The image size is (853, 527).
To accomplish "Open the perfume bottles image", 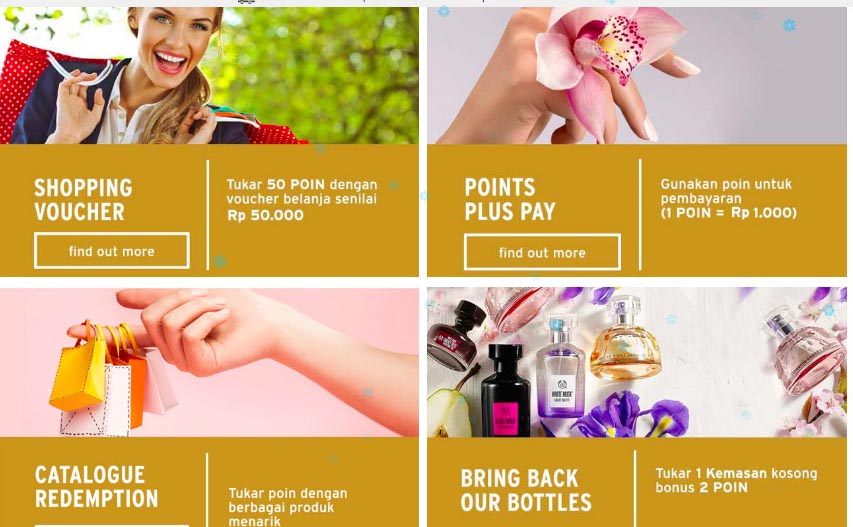I will pos(636,362).
